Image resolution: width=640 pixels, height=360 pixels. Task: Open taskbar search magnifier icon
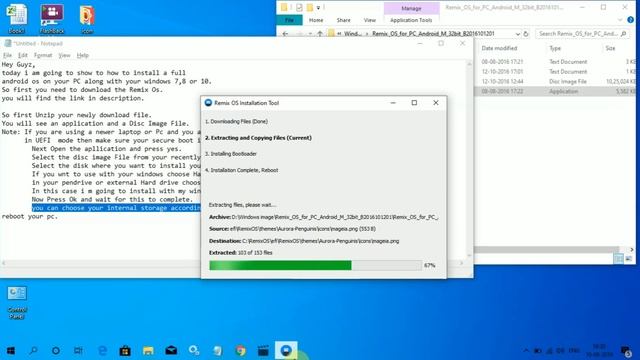coord(33,350)
